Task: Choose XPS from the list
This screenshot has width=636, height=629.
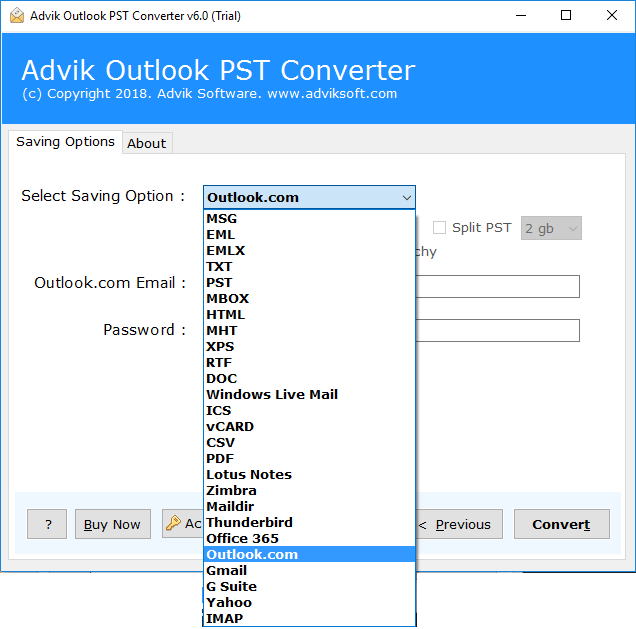Action: [309, 347]
